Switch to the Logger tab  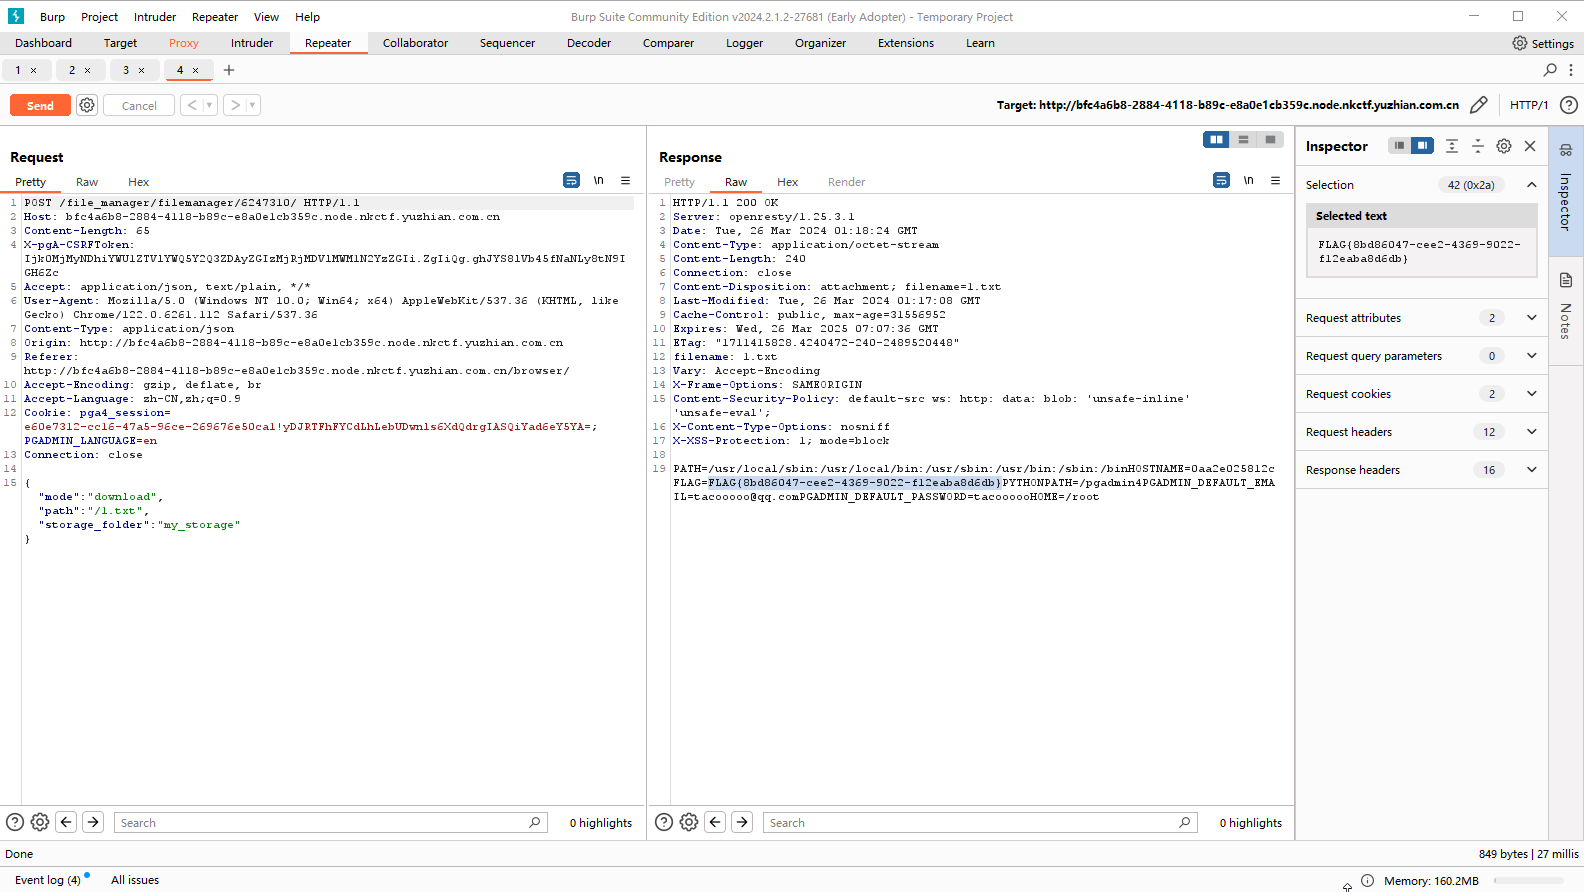tap(744, 43)
